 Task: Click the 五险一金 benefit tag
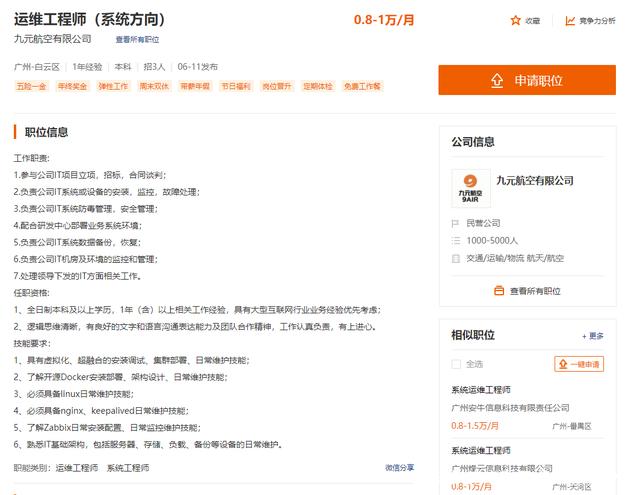click(x=31, y=86)
